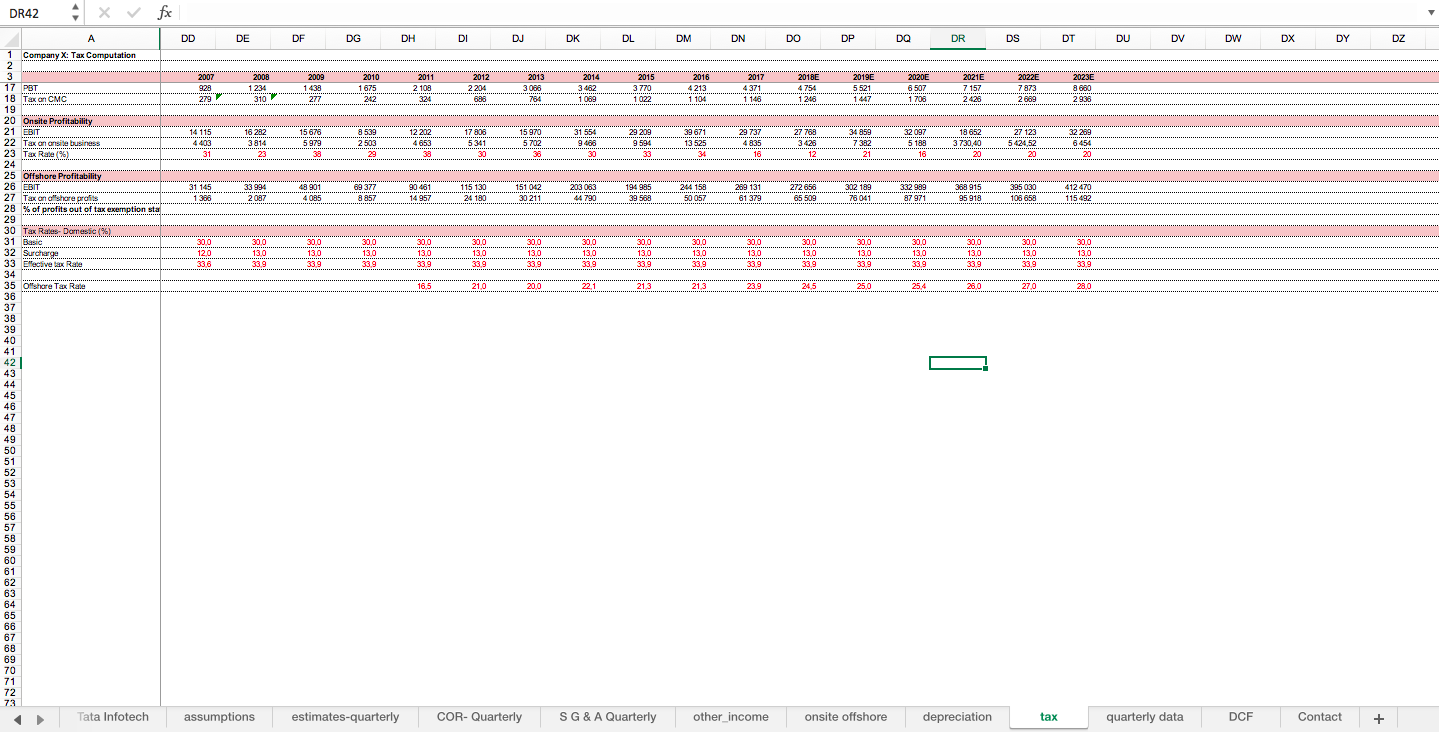Click the Insert Function (fx) icon

(164, 13)
